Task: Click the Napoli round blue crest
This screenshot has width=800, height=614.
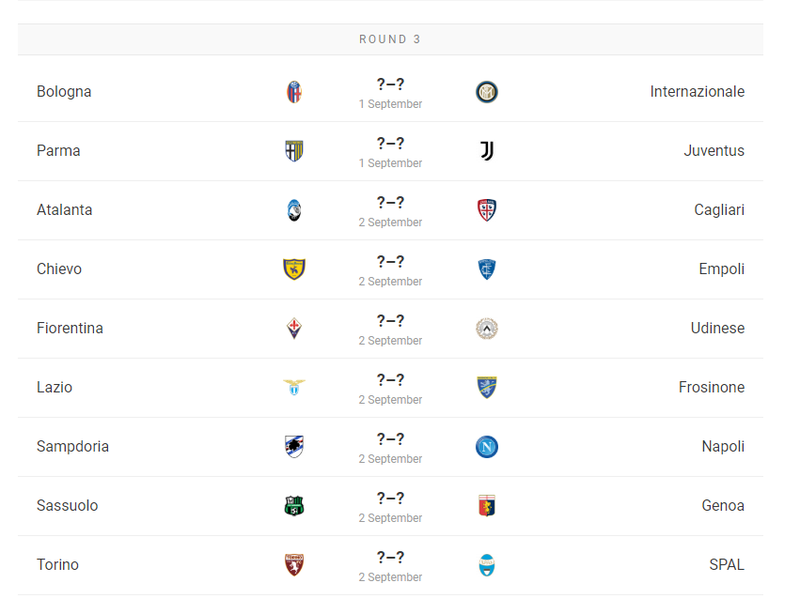Action: (x=487, y=447)
